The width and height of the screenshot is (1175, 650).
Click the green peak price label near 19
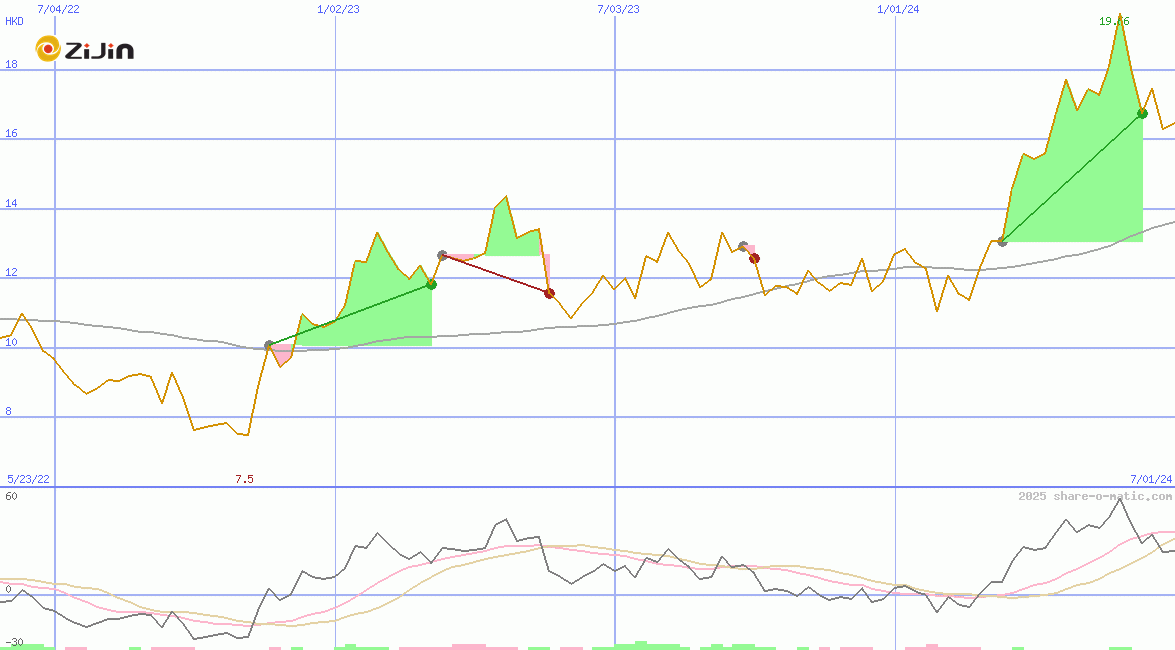click(x=1114, y=21)
